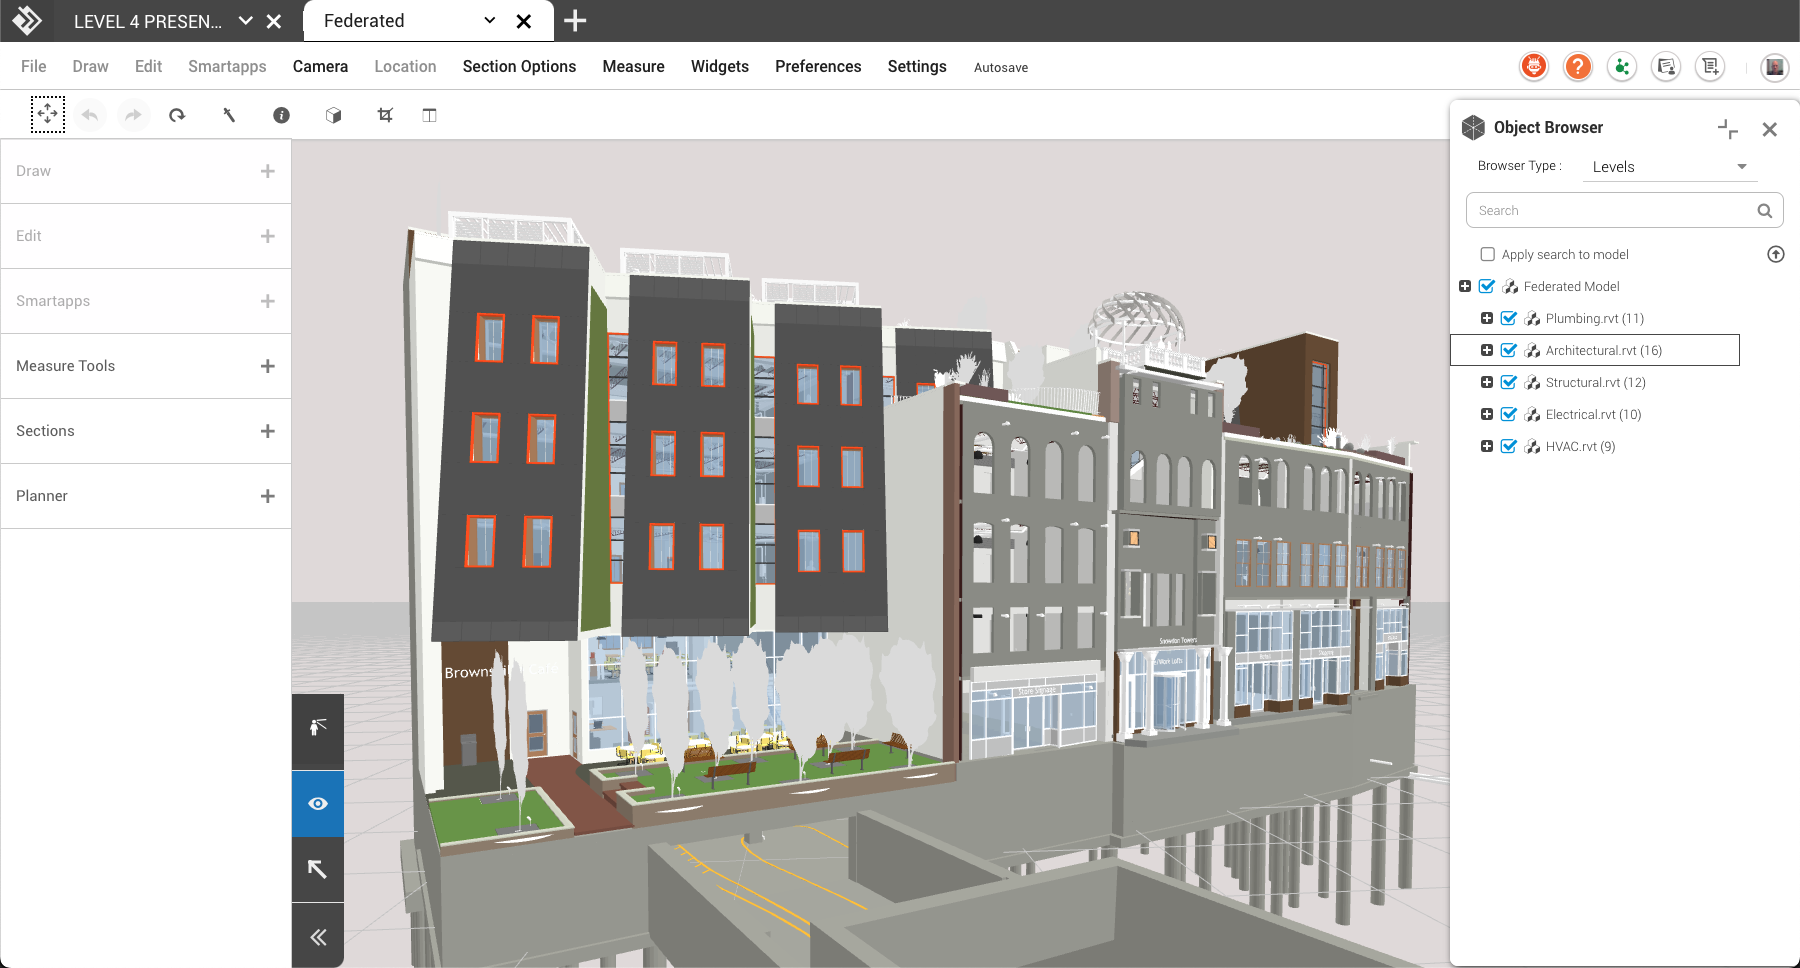Click the info icon in the toolbar
Image resolution: width=1800 pixels, height=968 pixels.
pyautogui.click(x=281, y=115)
